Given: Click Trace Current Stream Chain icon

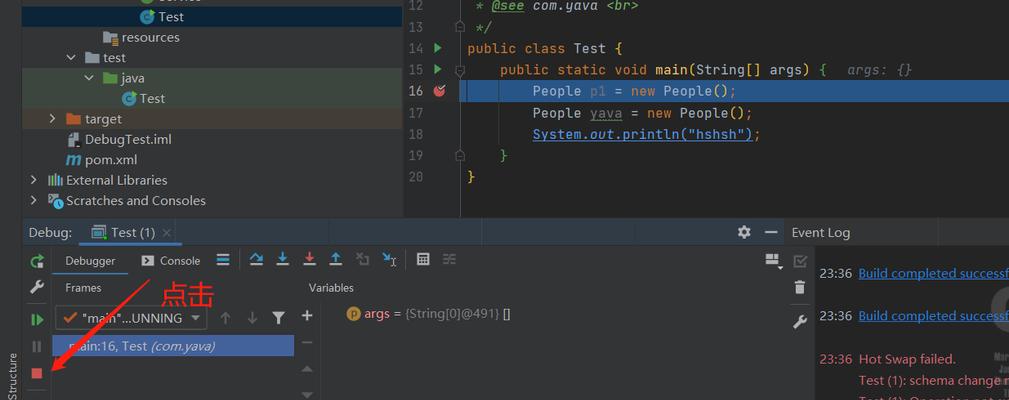Looking at the screenshot, I should pos(449,259).
